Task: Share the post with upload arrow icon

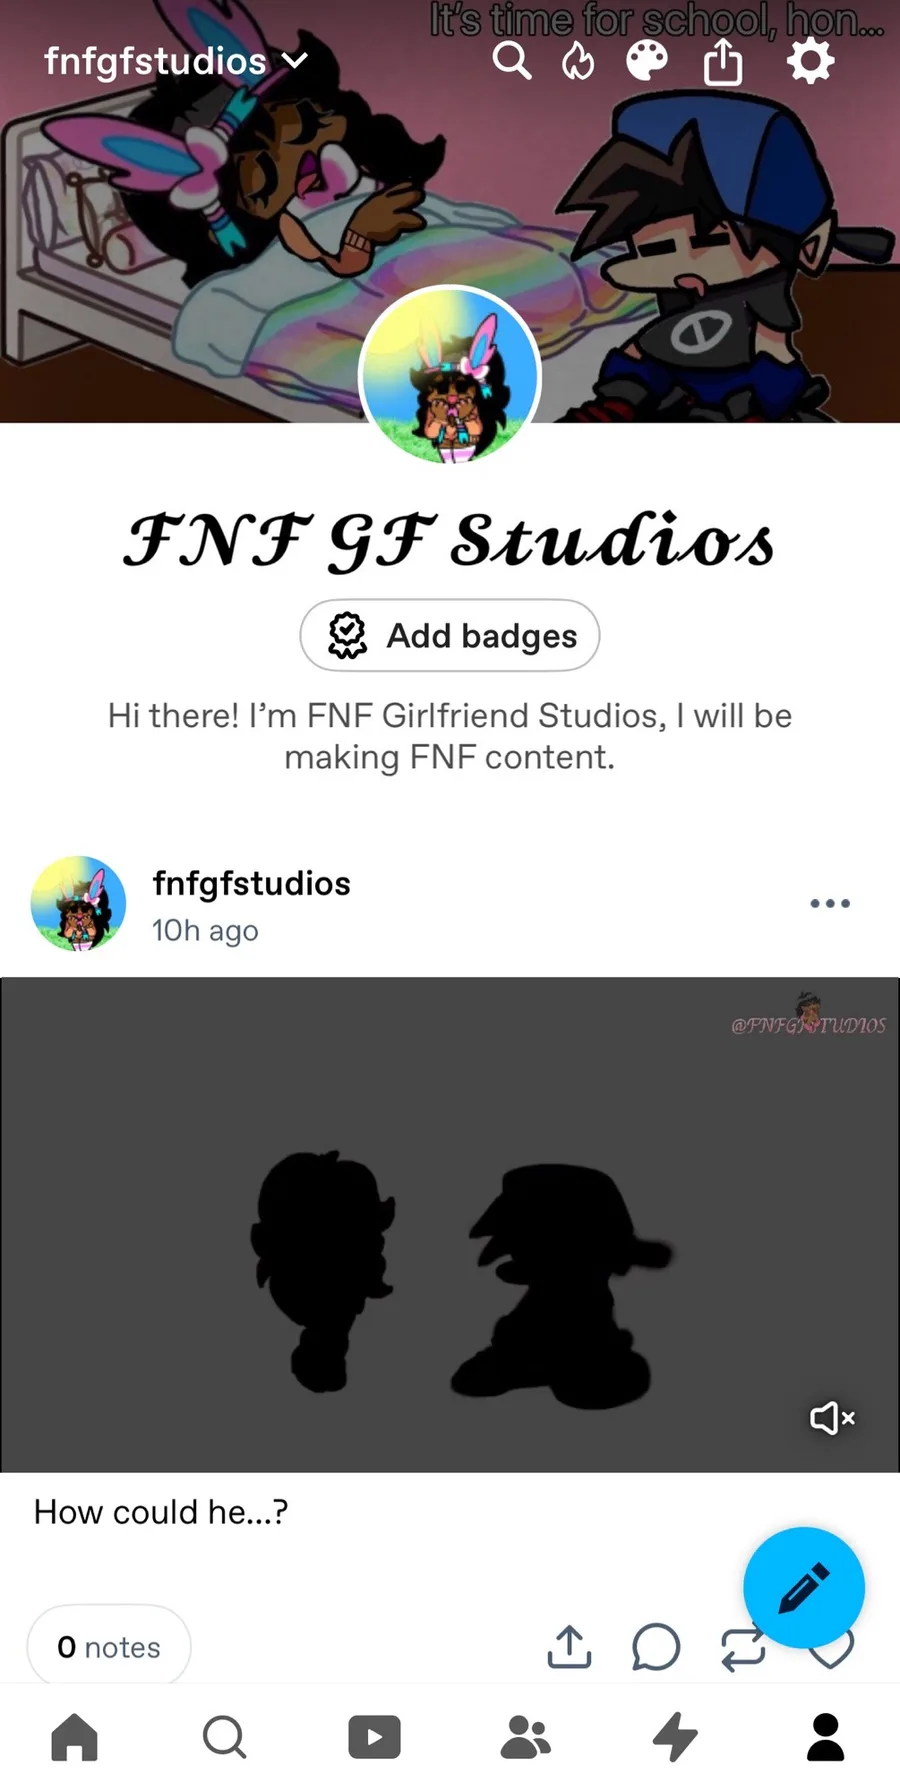Action: coord(569,1646)
